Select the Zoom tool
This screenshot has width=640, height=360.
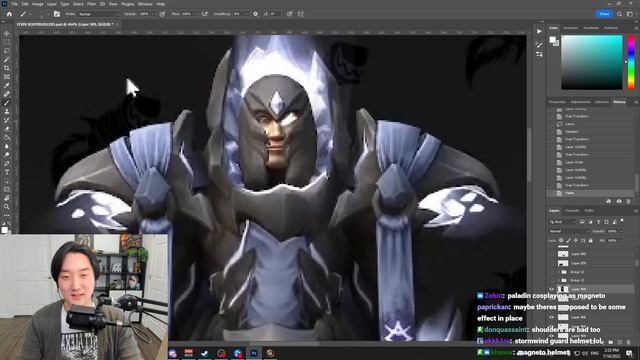coord(7,207)
